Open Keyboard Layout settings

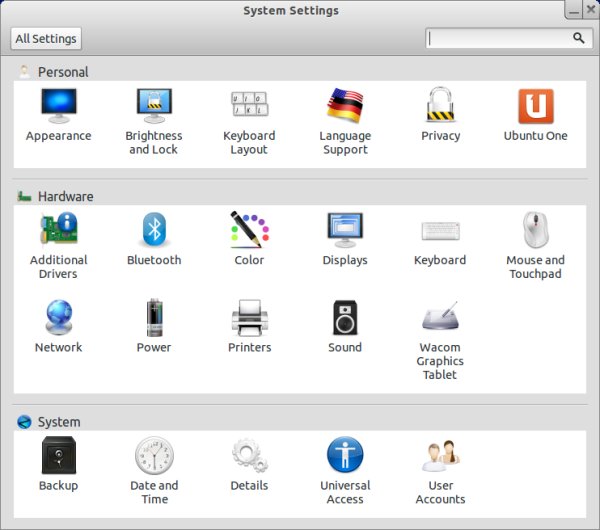pos(249,121)
